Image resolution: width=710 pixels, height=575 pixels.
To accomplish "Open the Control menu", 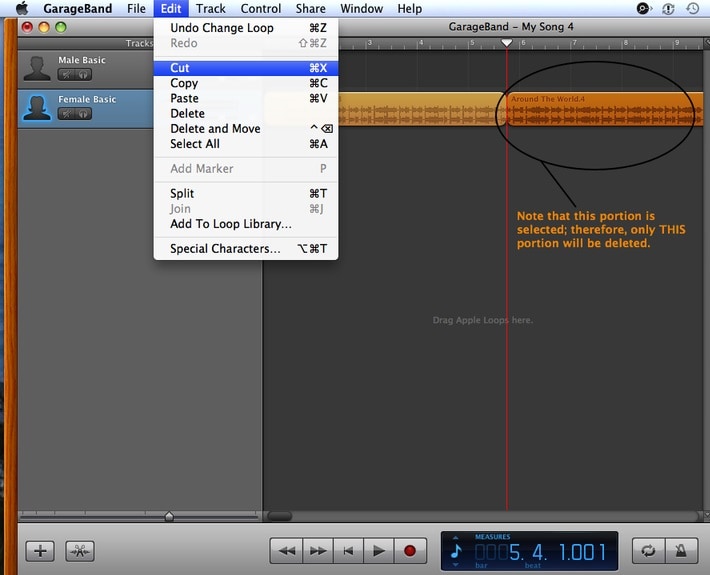I will pyautogui.click(x=260, y=8).
